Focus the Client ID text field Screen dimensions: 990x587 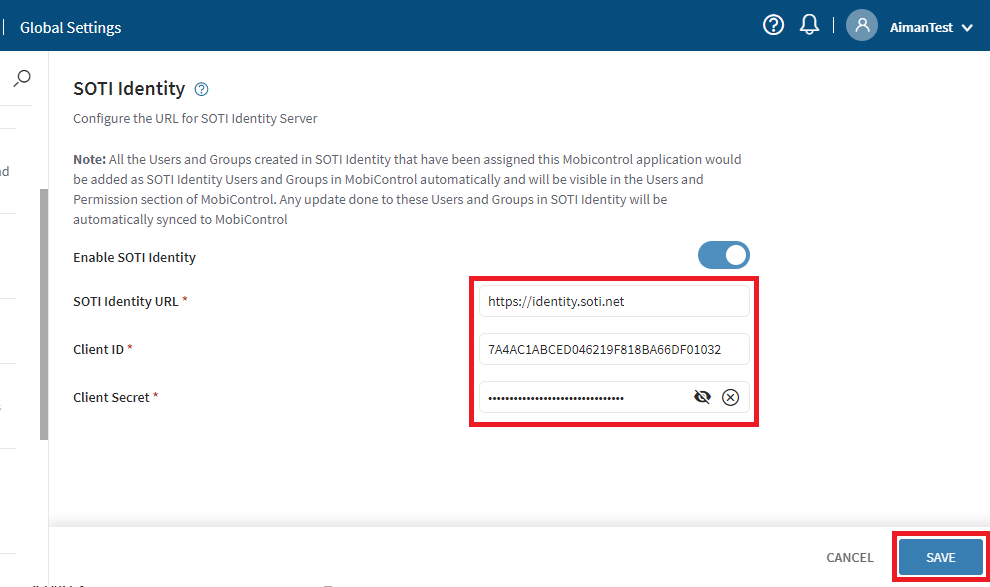point(613,349)
